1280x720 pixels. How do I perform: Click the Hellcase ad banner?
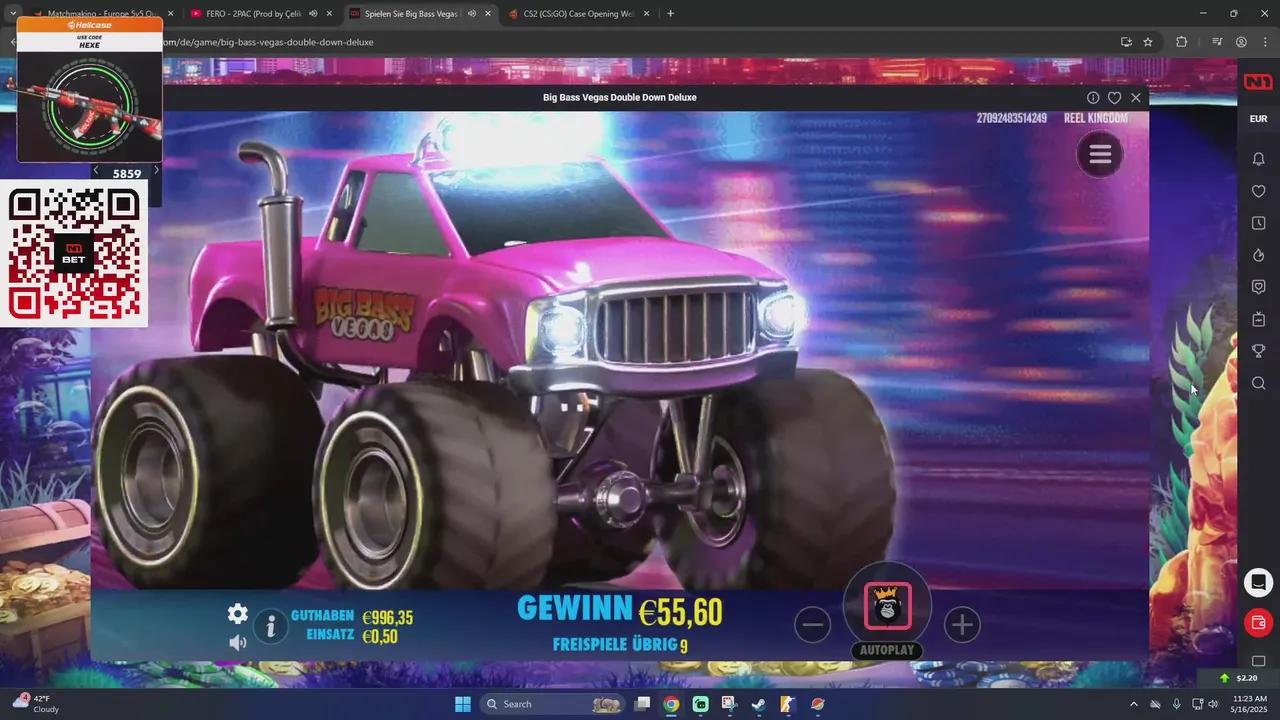(x=89, y=90)
